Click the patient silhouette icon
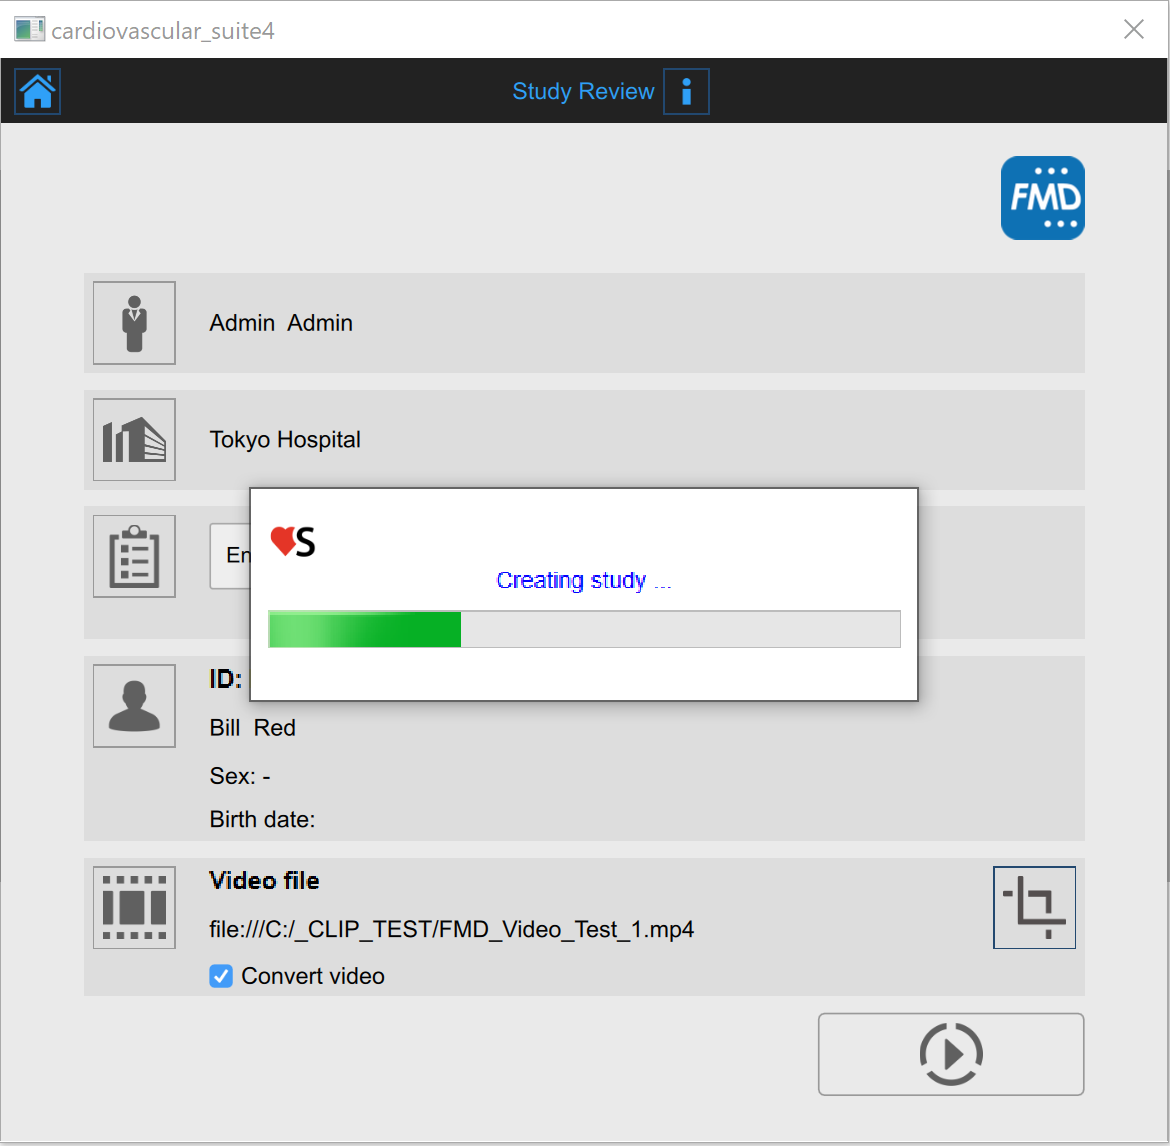The image size is (1170, 1146). coord(134,706)
